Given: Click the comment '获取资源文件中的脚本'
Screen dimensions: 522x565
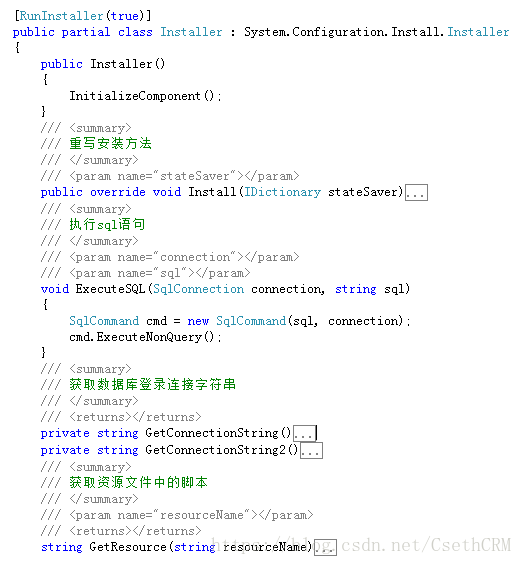Looking at the screenshot, I should [x=138, y=482].
